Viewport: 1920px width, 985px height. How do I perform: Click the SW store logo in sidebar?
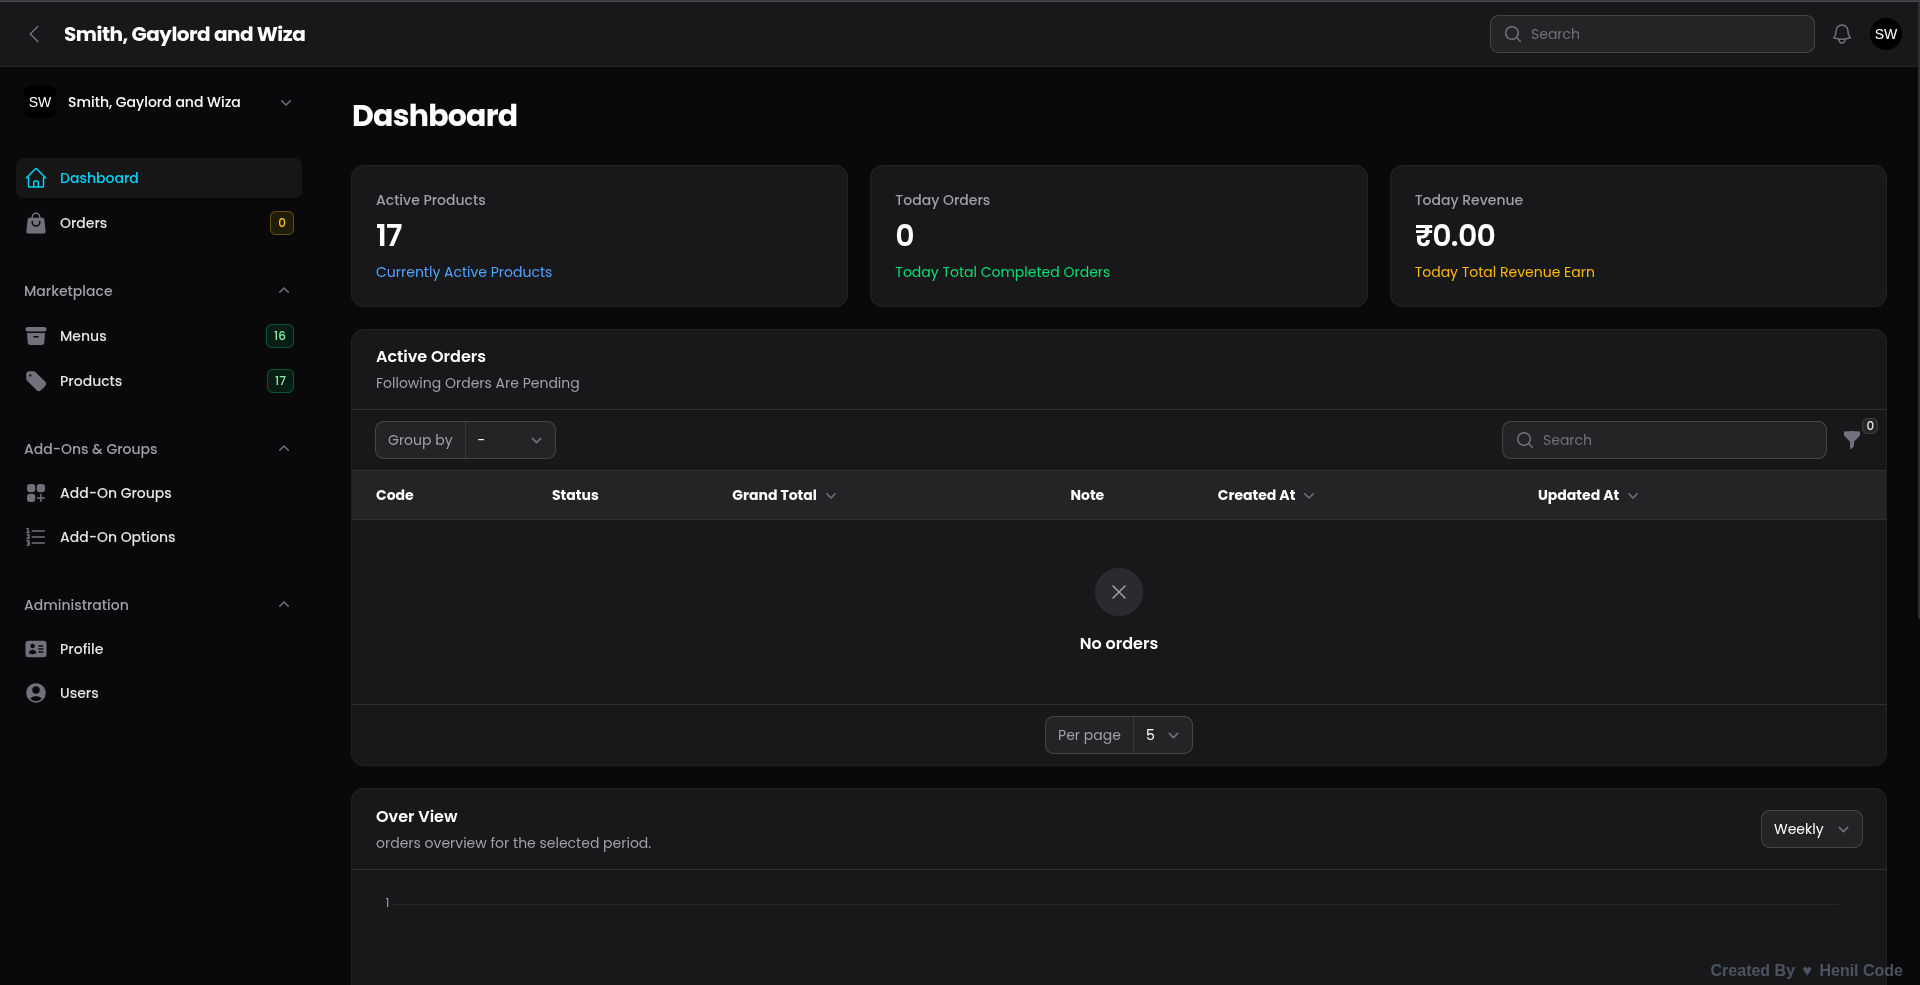(40, 102)
